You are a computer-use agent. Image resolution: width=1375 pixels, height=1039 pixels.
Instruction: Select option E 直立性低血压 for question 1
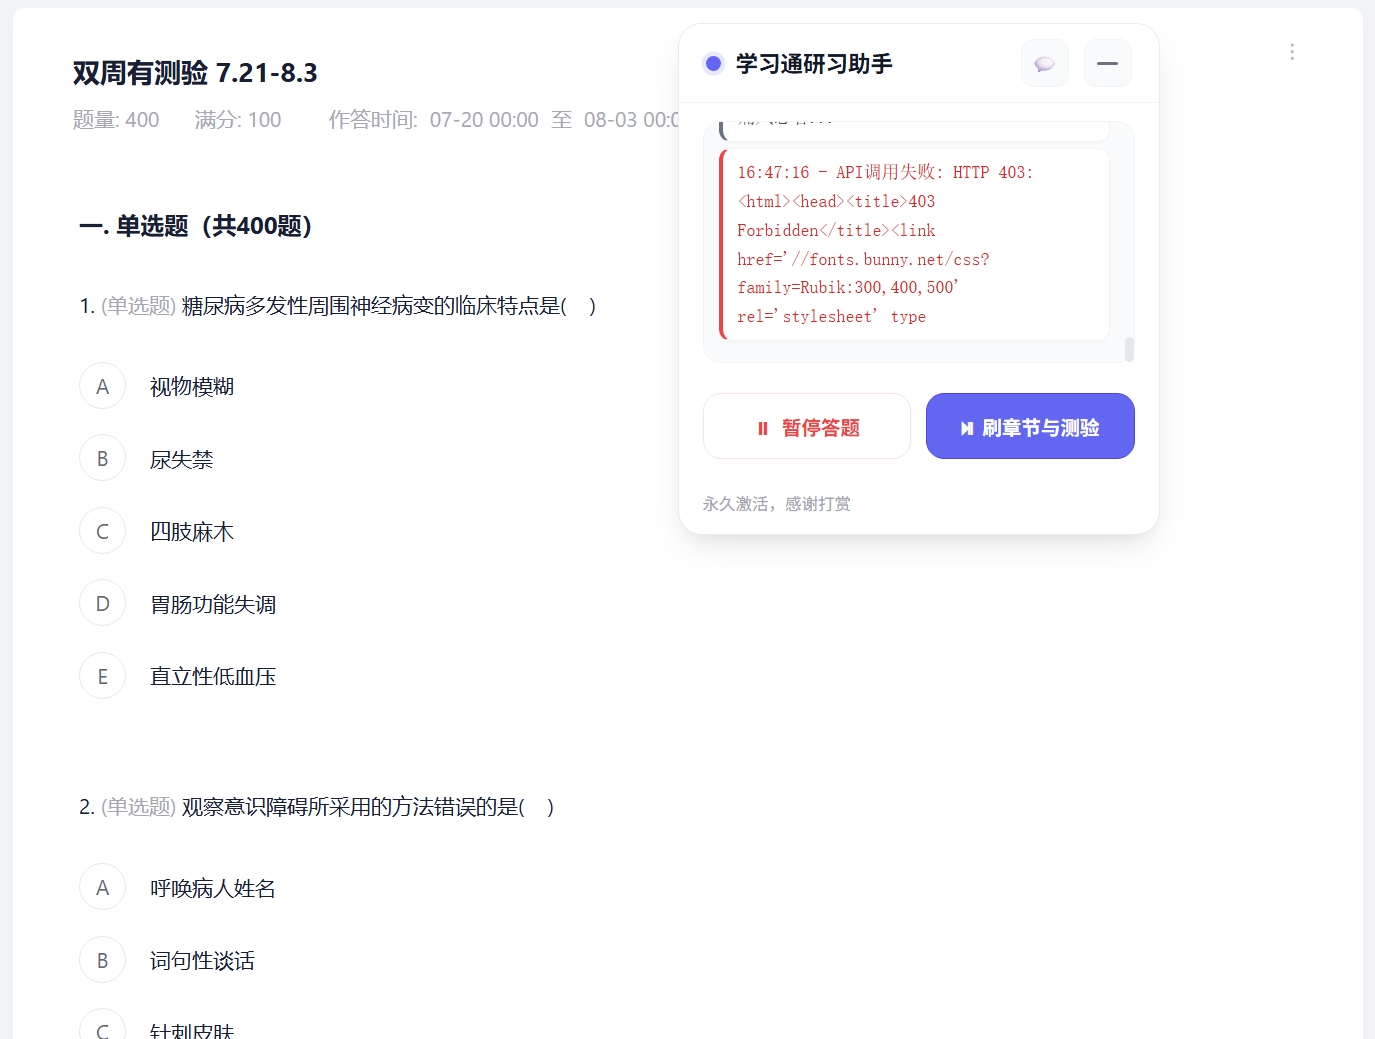[102, 677]
